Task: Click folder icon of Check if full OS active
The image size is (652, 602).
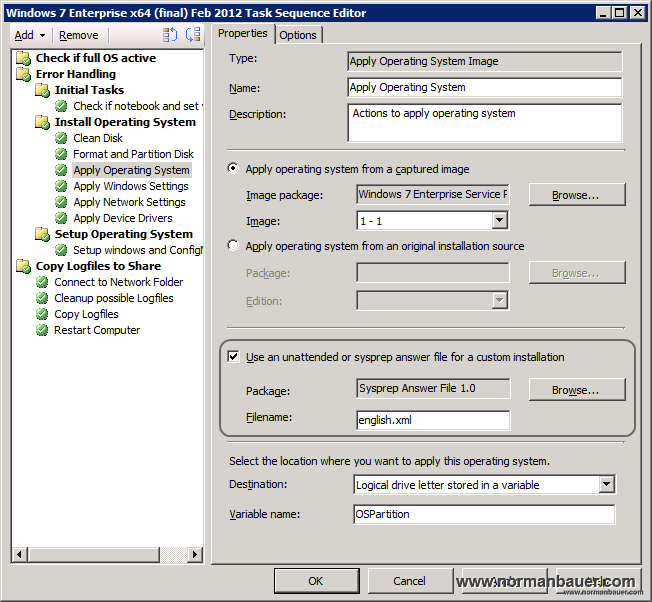Action: click(23, 58)
